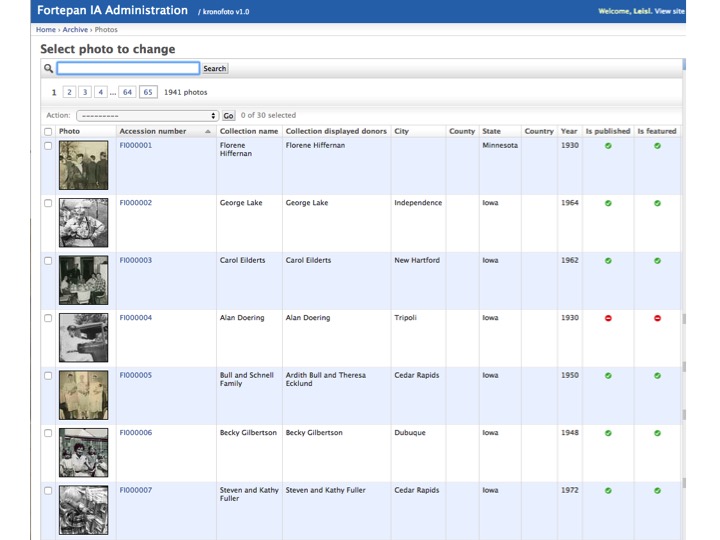Click green published icon for FI000001

(x=608, y=146)
